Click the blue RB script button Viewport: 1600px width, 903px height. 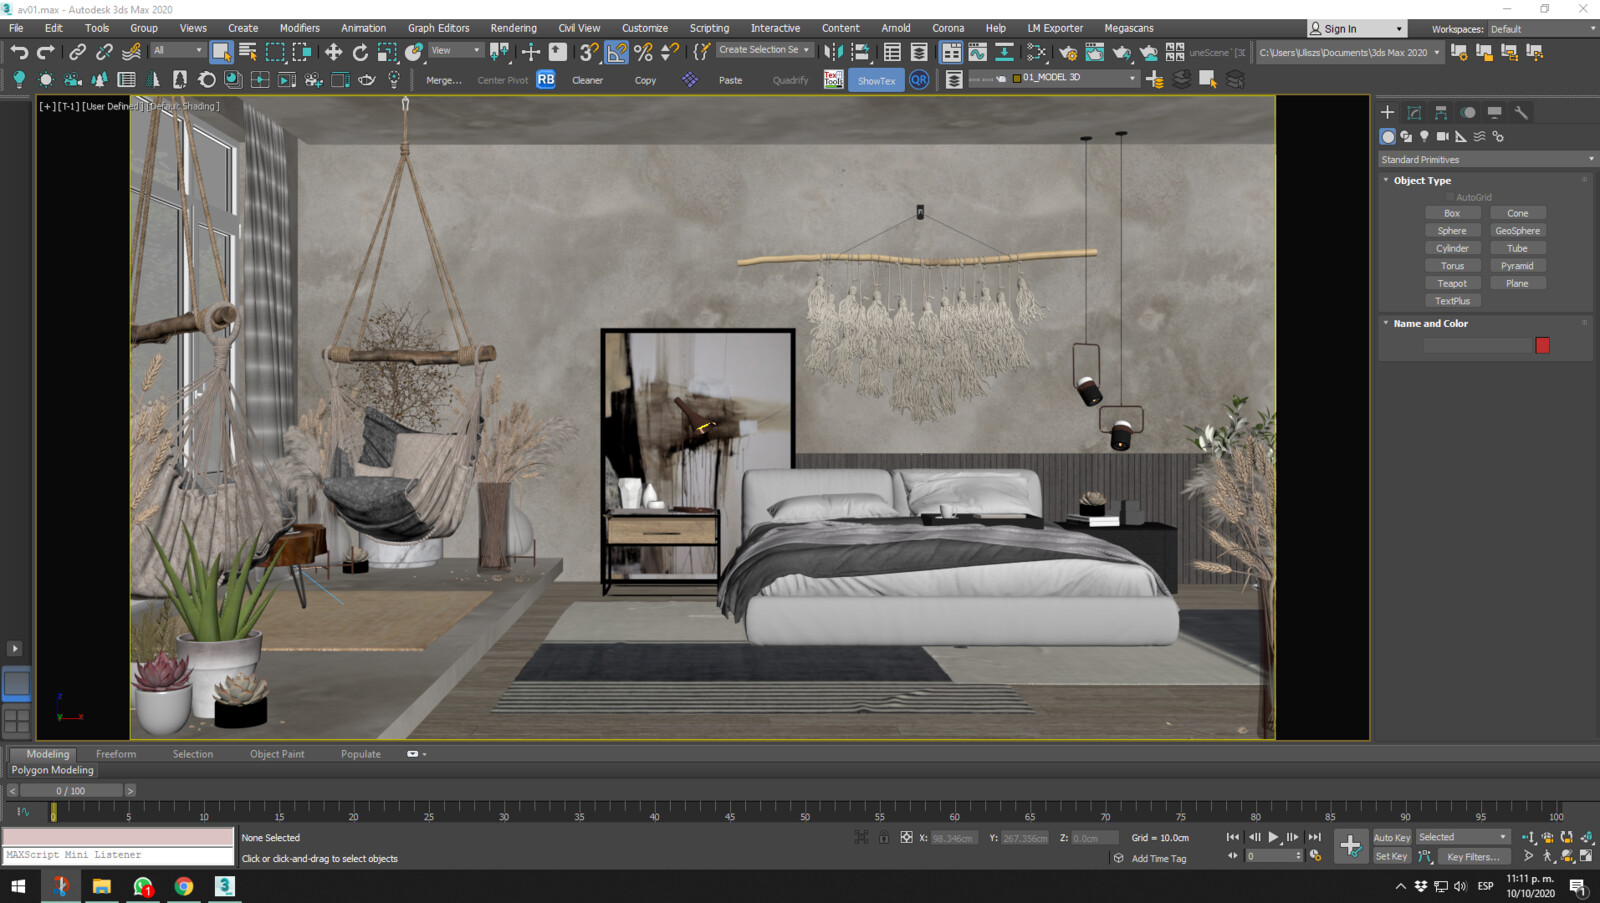(546, 79)
